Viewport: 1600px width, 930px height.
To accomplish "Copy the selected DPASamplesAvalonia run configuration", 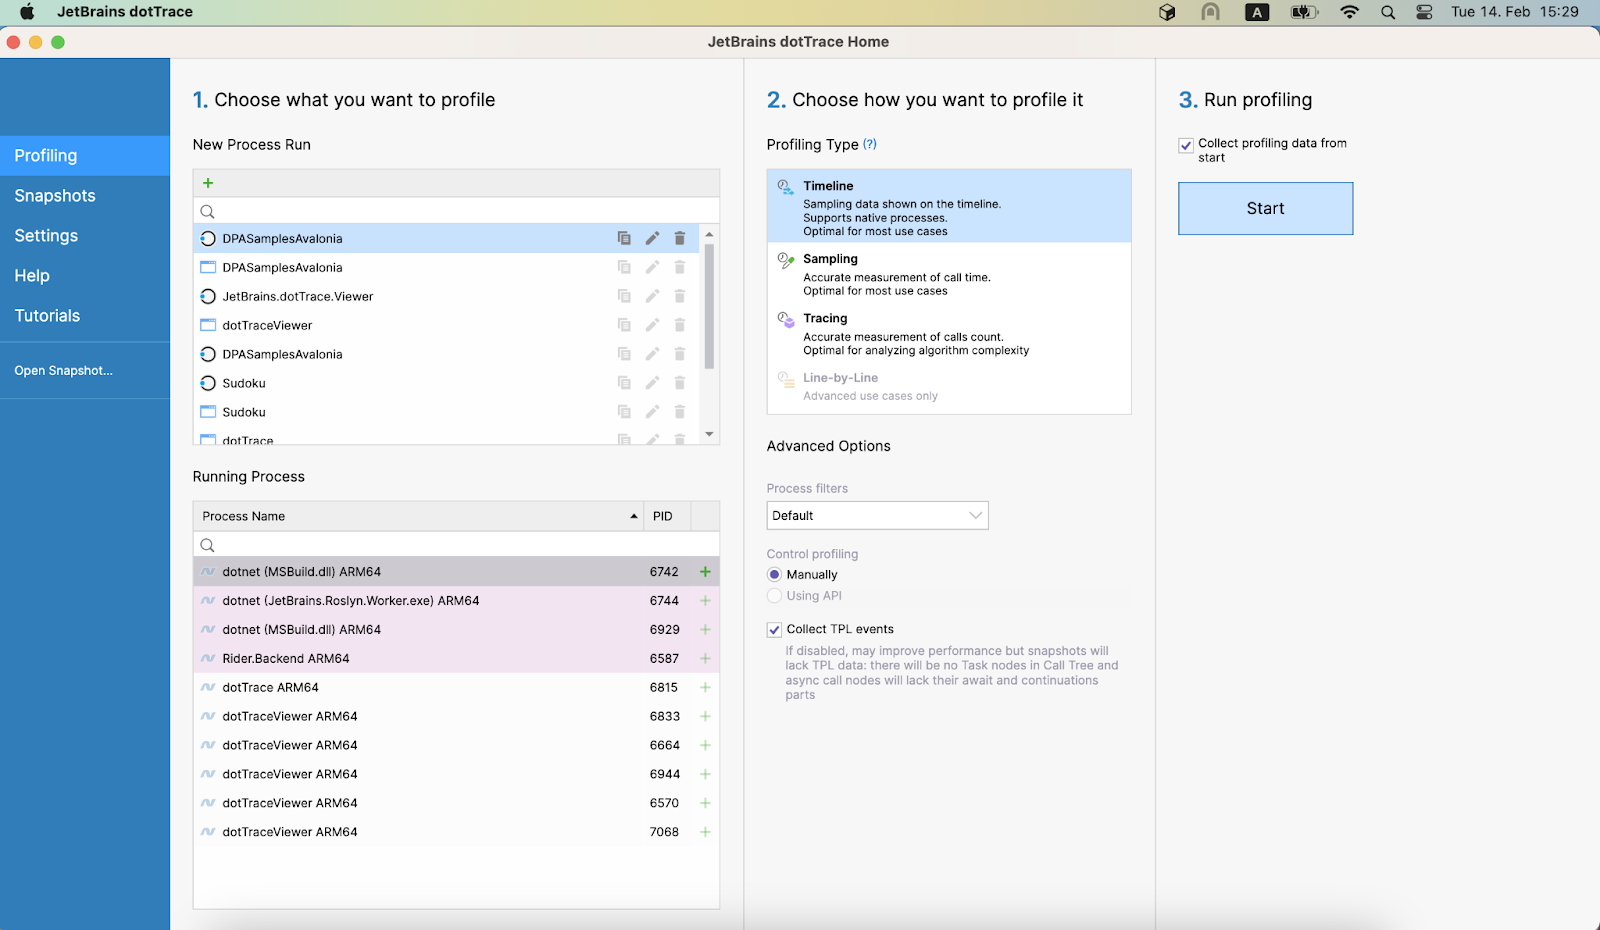I will (624, 238).
